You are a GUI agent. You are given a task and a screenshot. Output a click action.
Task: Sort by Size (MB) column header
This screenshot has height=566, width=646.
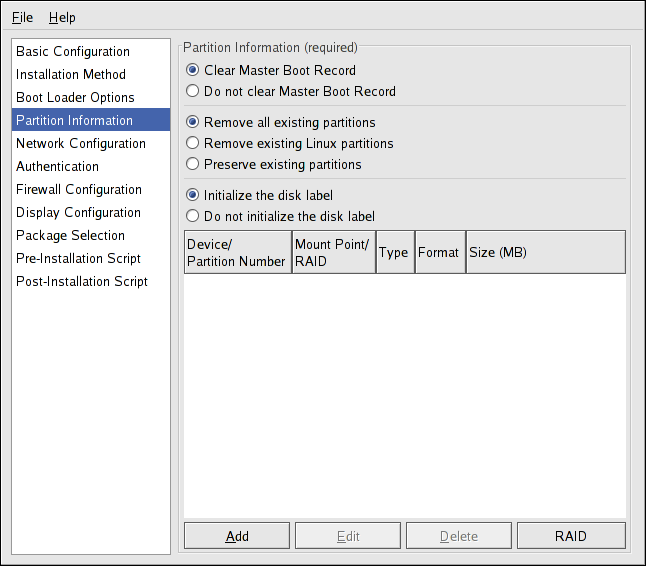click(x=545, y=252)
